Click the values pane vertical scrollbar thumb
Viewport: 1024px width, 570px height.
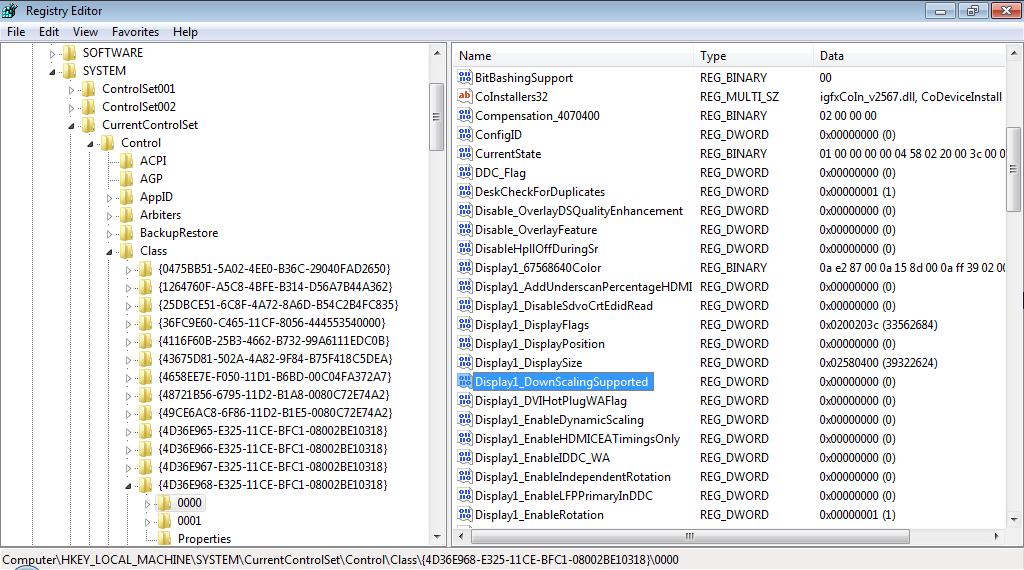[1014, 169]
